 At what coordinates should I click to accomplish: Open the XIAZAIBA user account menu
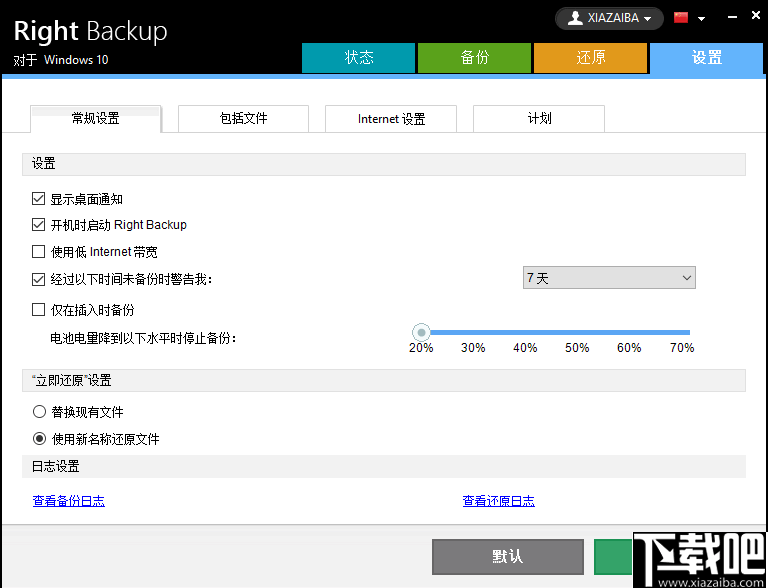click(x=609, y=19)
